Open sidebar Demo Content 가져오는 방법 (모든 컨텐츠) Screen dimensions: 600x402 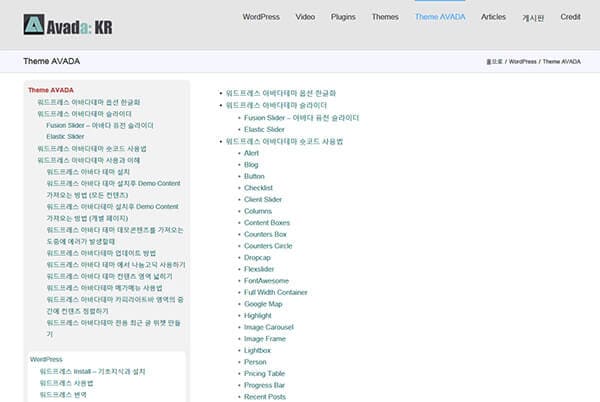pyautogui.click(x=113, y=189)
